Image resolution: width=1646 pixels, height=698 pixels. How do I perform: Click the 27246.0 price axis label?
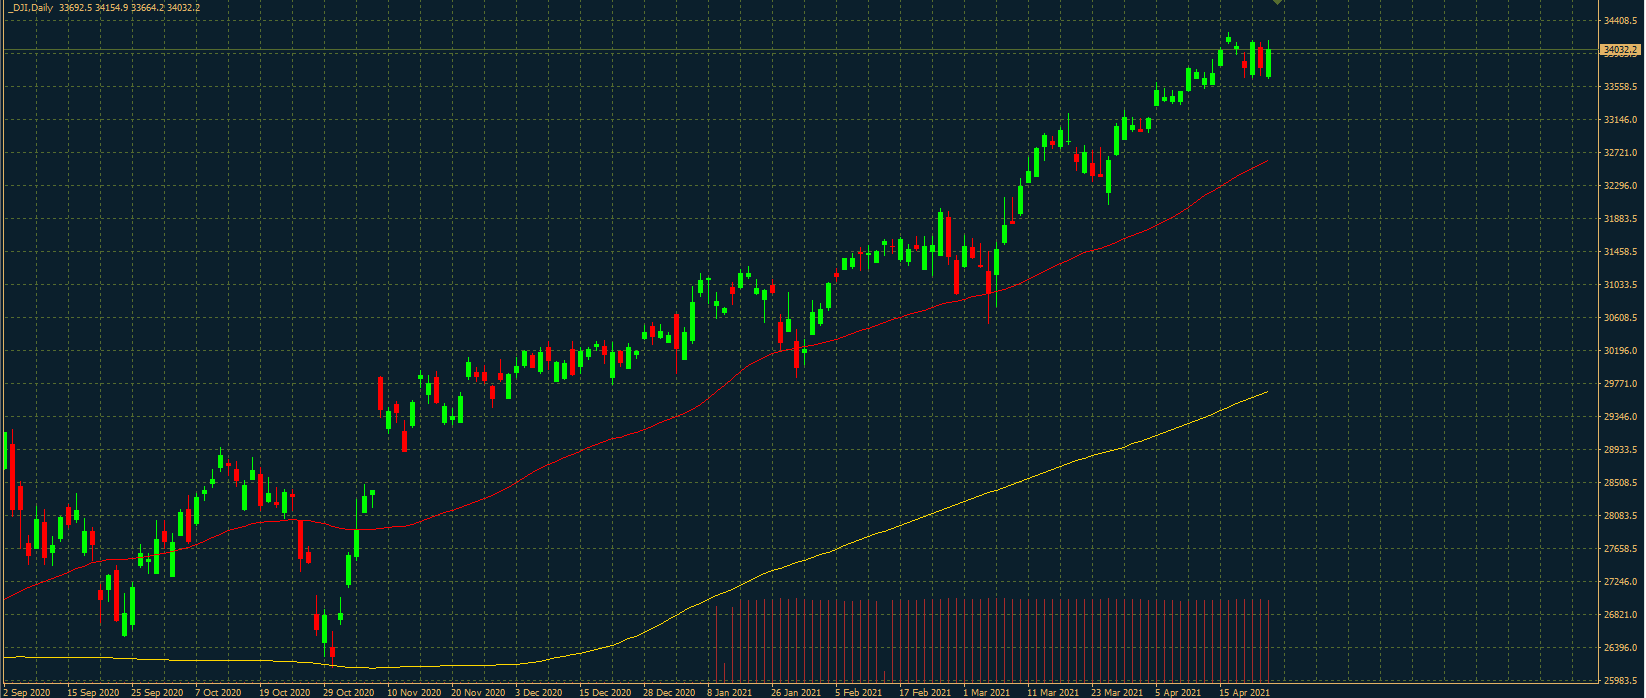[x=1621, y=582]
